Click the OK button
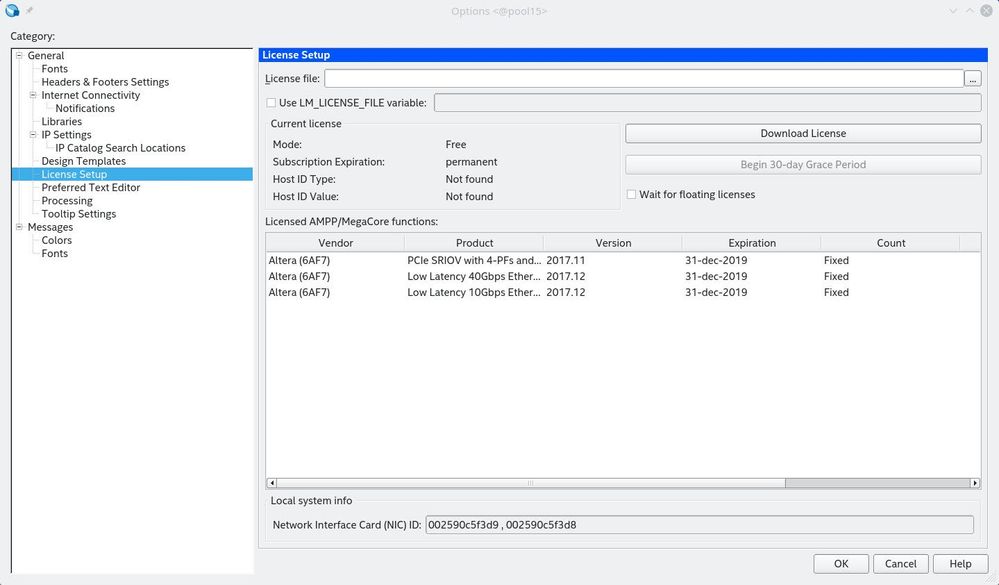Image resolution: width=999 pixels, height=585 pixels. [841, 564]
